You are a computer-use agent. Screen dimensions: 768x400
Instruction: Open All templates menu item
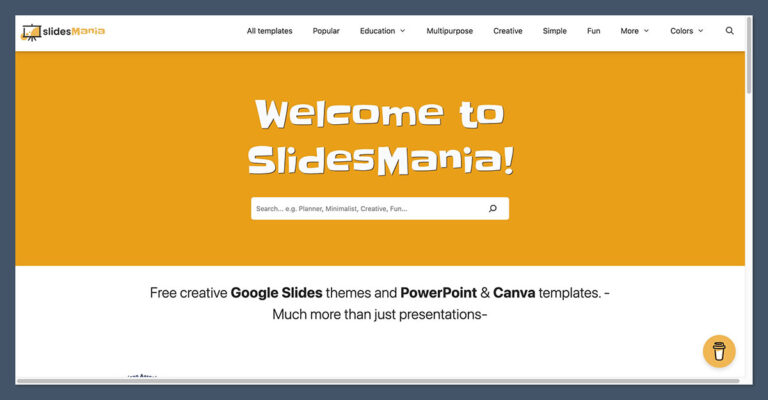click(269, 31)
